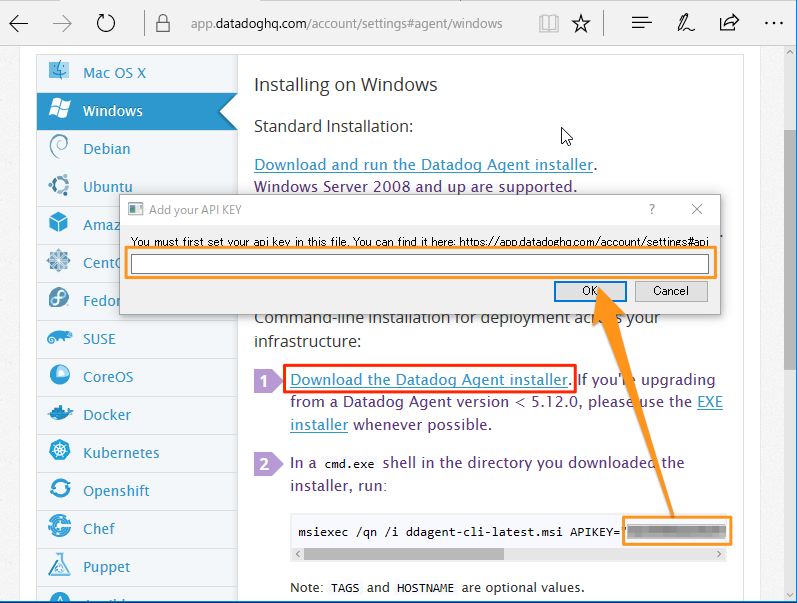Image resolution: width=797 pixels, height=603 pixels.
Task: Select the CoreOS platform tab
Action: coord(137,377)
